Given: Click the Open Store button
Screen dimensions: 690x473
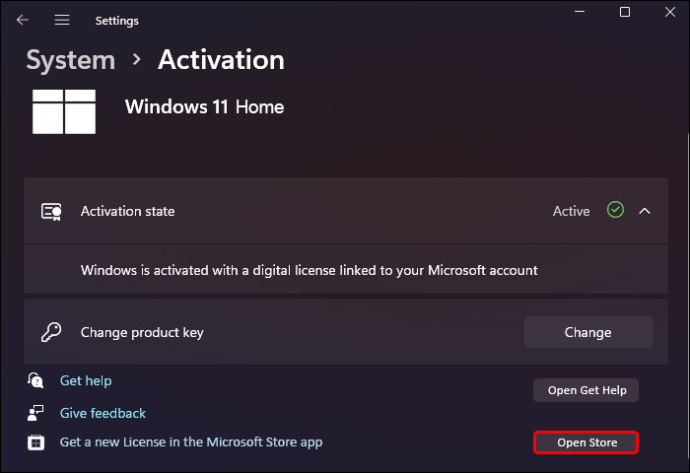Looking at the screenshot, I should (x=586, y=442).
